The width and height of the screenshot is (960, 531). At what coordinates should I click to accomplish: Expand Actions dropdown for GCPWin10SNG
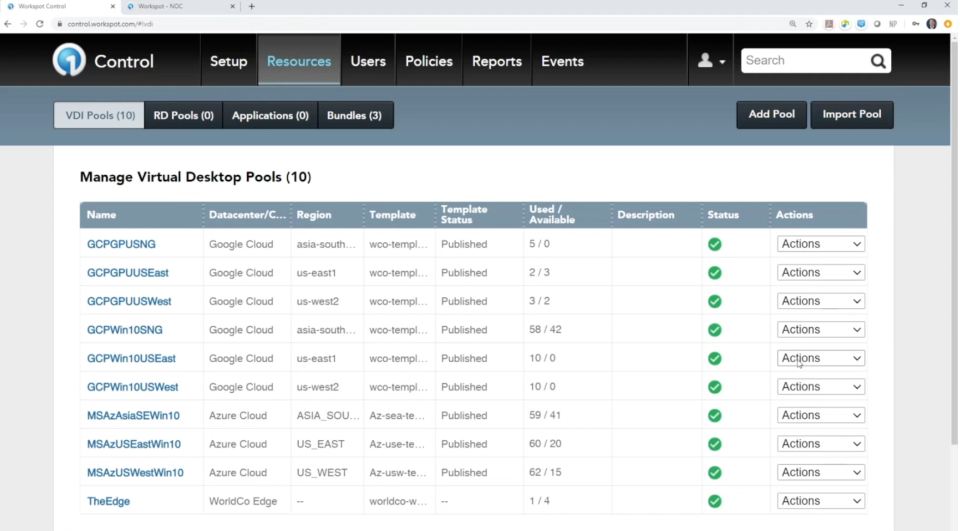(x=820, y=330)
